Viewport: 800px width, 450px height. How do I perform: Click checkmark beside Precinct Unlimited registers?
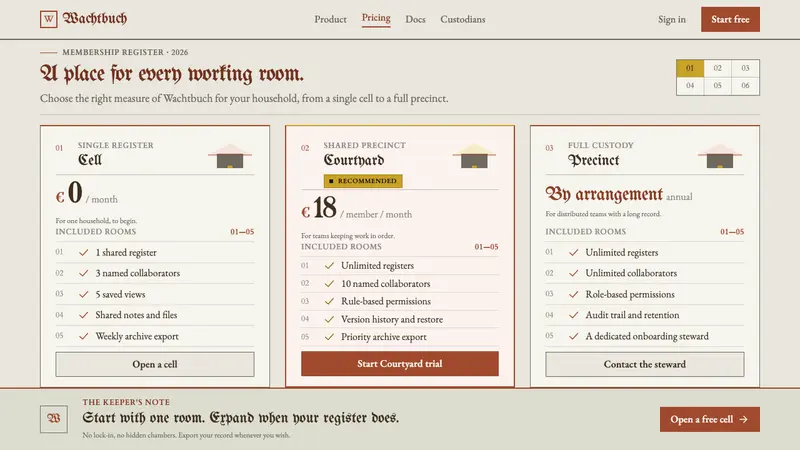tap(573, 253)
